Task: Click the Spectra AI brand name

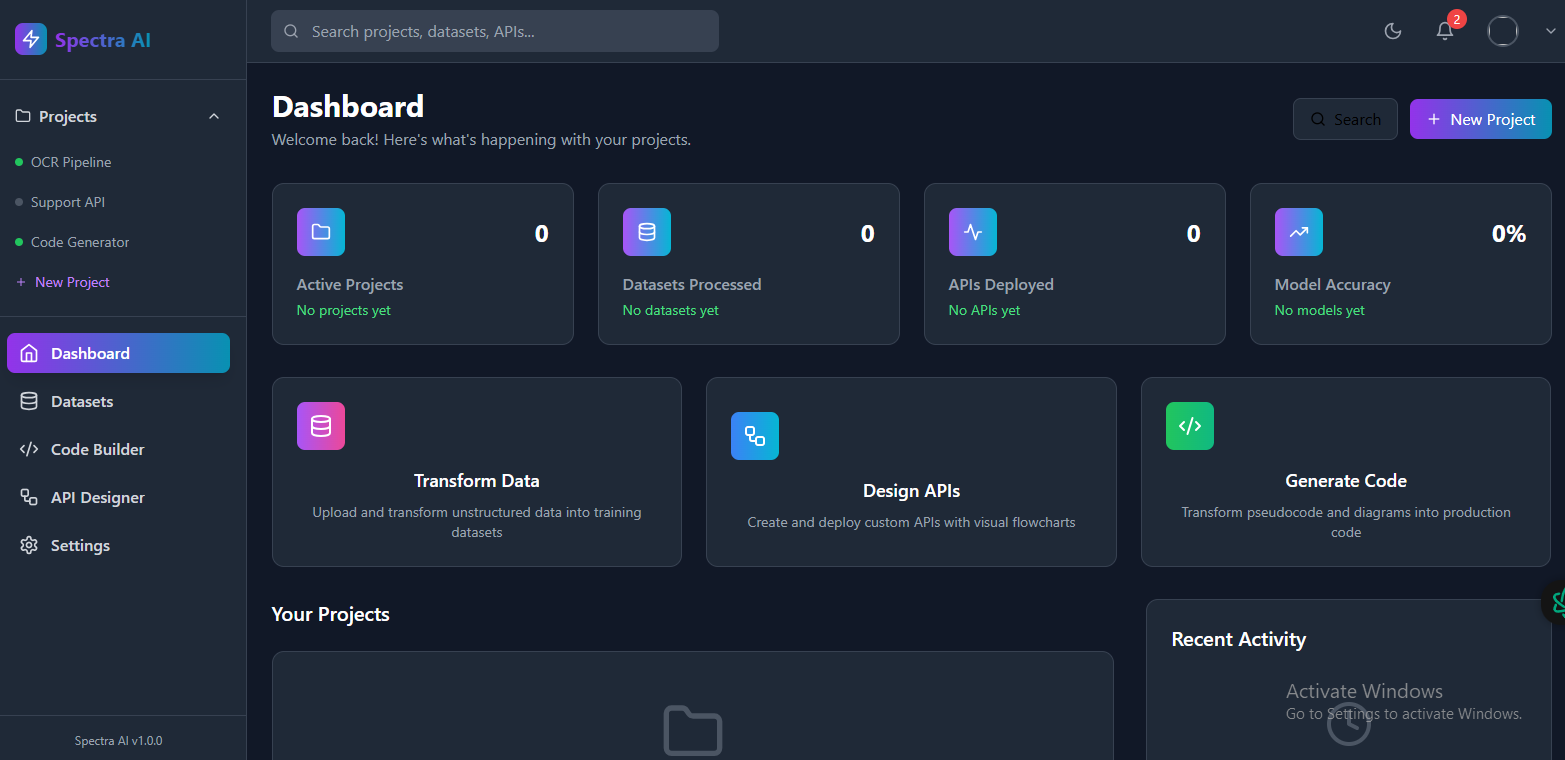Action: pyautogui.click(x=103, y=40)
